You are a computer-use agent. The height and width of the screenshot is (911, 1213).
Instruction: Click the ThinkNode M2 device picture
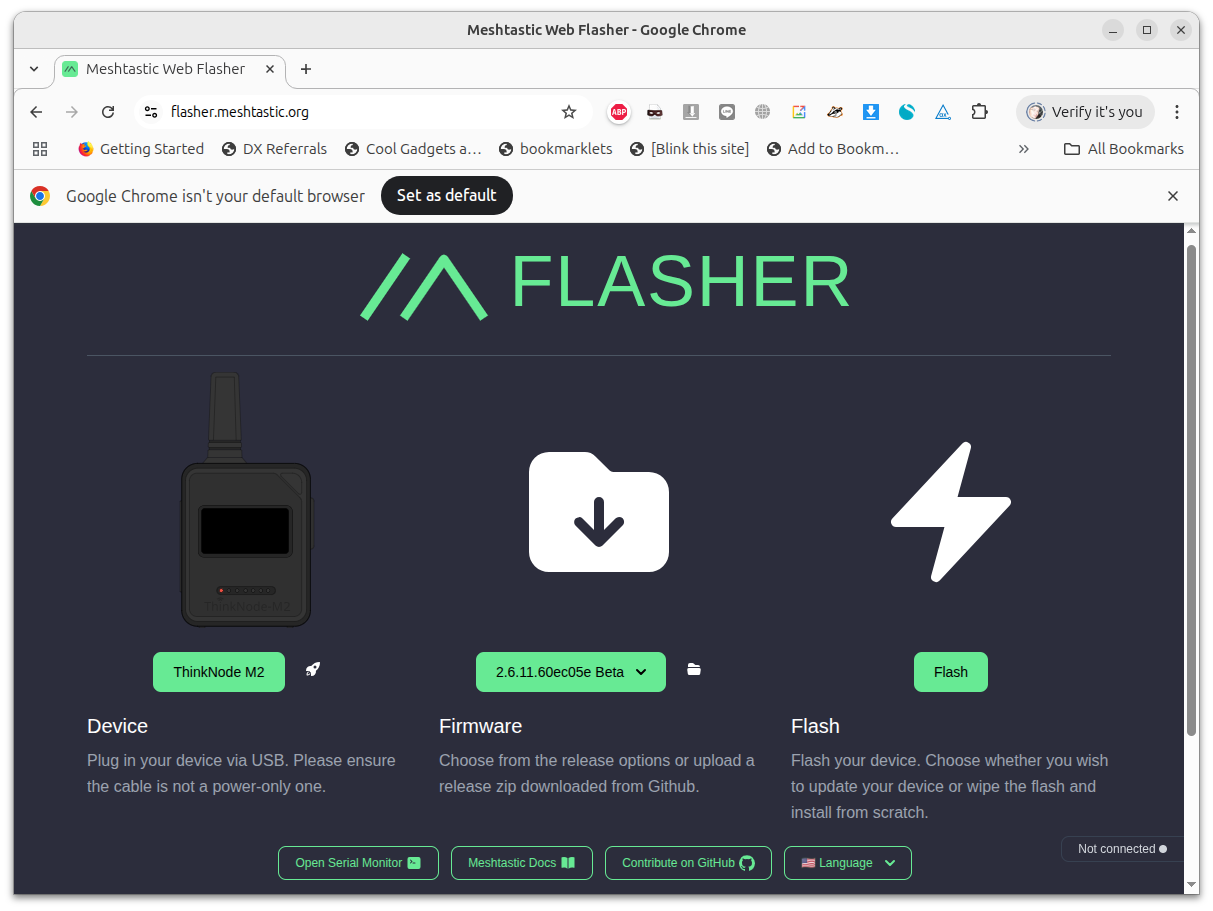pos(246,500)
